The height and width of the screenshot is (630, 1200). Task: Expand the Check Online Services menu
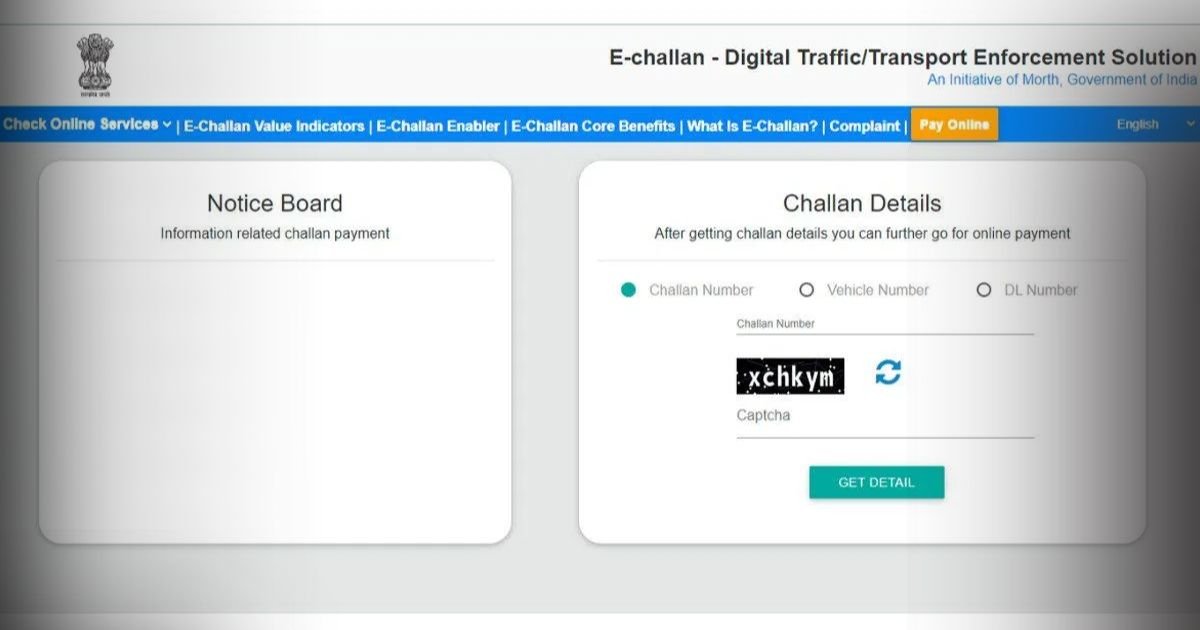click(78, 124)
